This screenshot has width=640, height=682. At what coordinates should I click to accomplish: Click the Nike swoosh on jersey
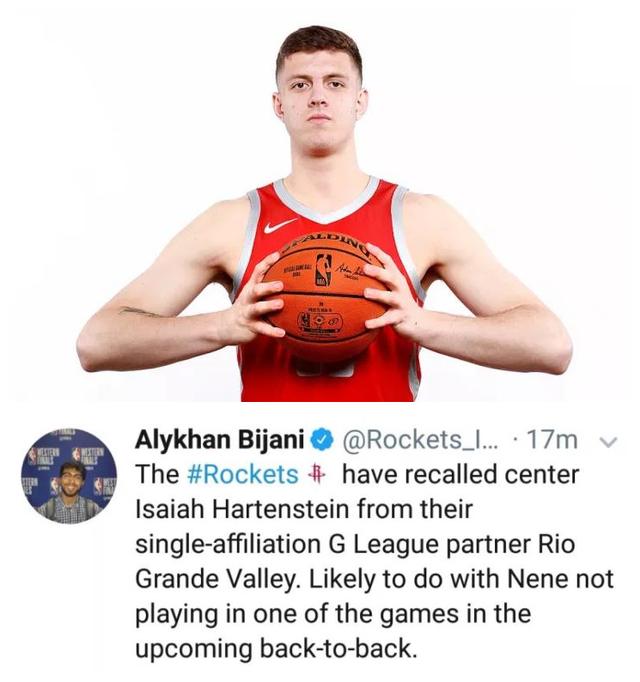(x=279, y=225)
